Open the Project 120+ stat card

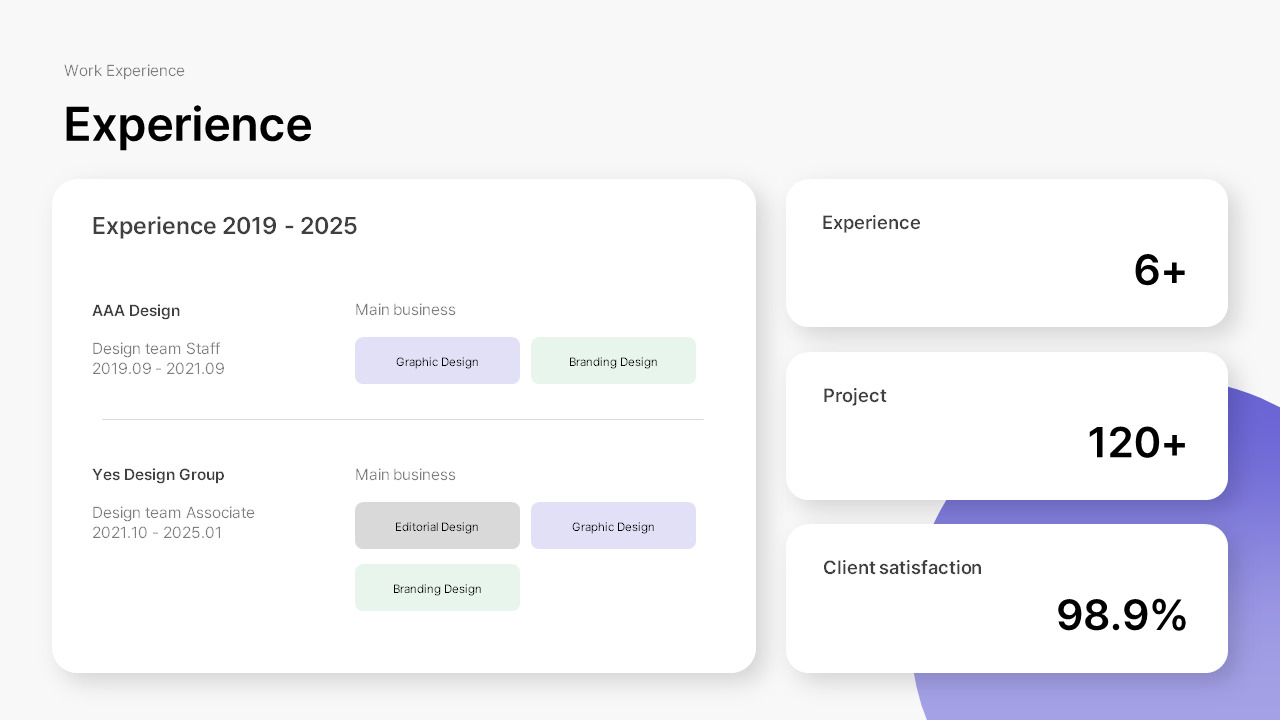pos(1007,426)
